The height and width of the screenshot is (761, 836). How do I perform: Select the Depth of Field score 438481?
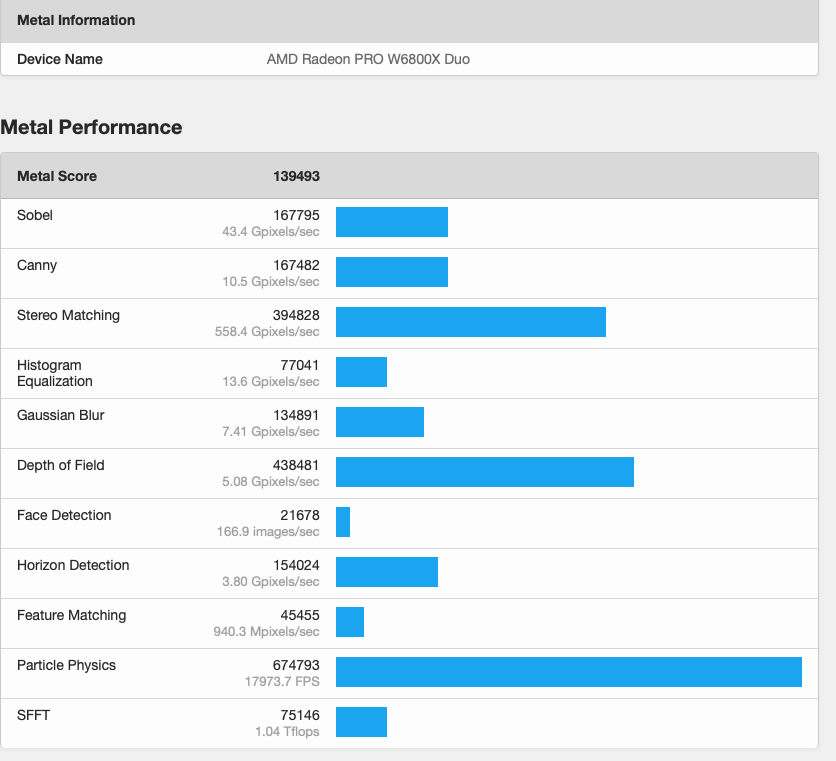[x=296, y=466]
